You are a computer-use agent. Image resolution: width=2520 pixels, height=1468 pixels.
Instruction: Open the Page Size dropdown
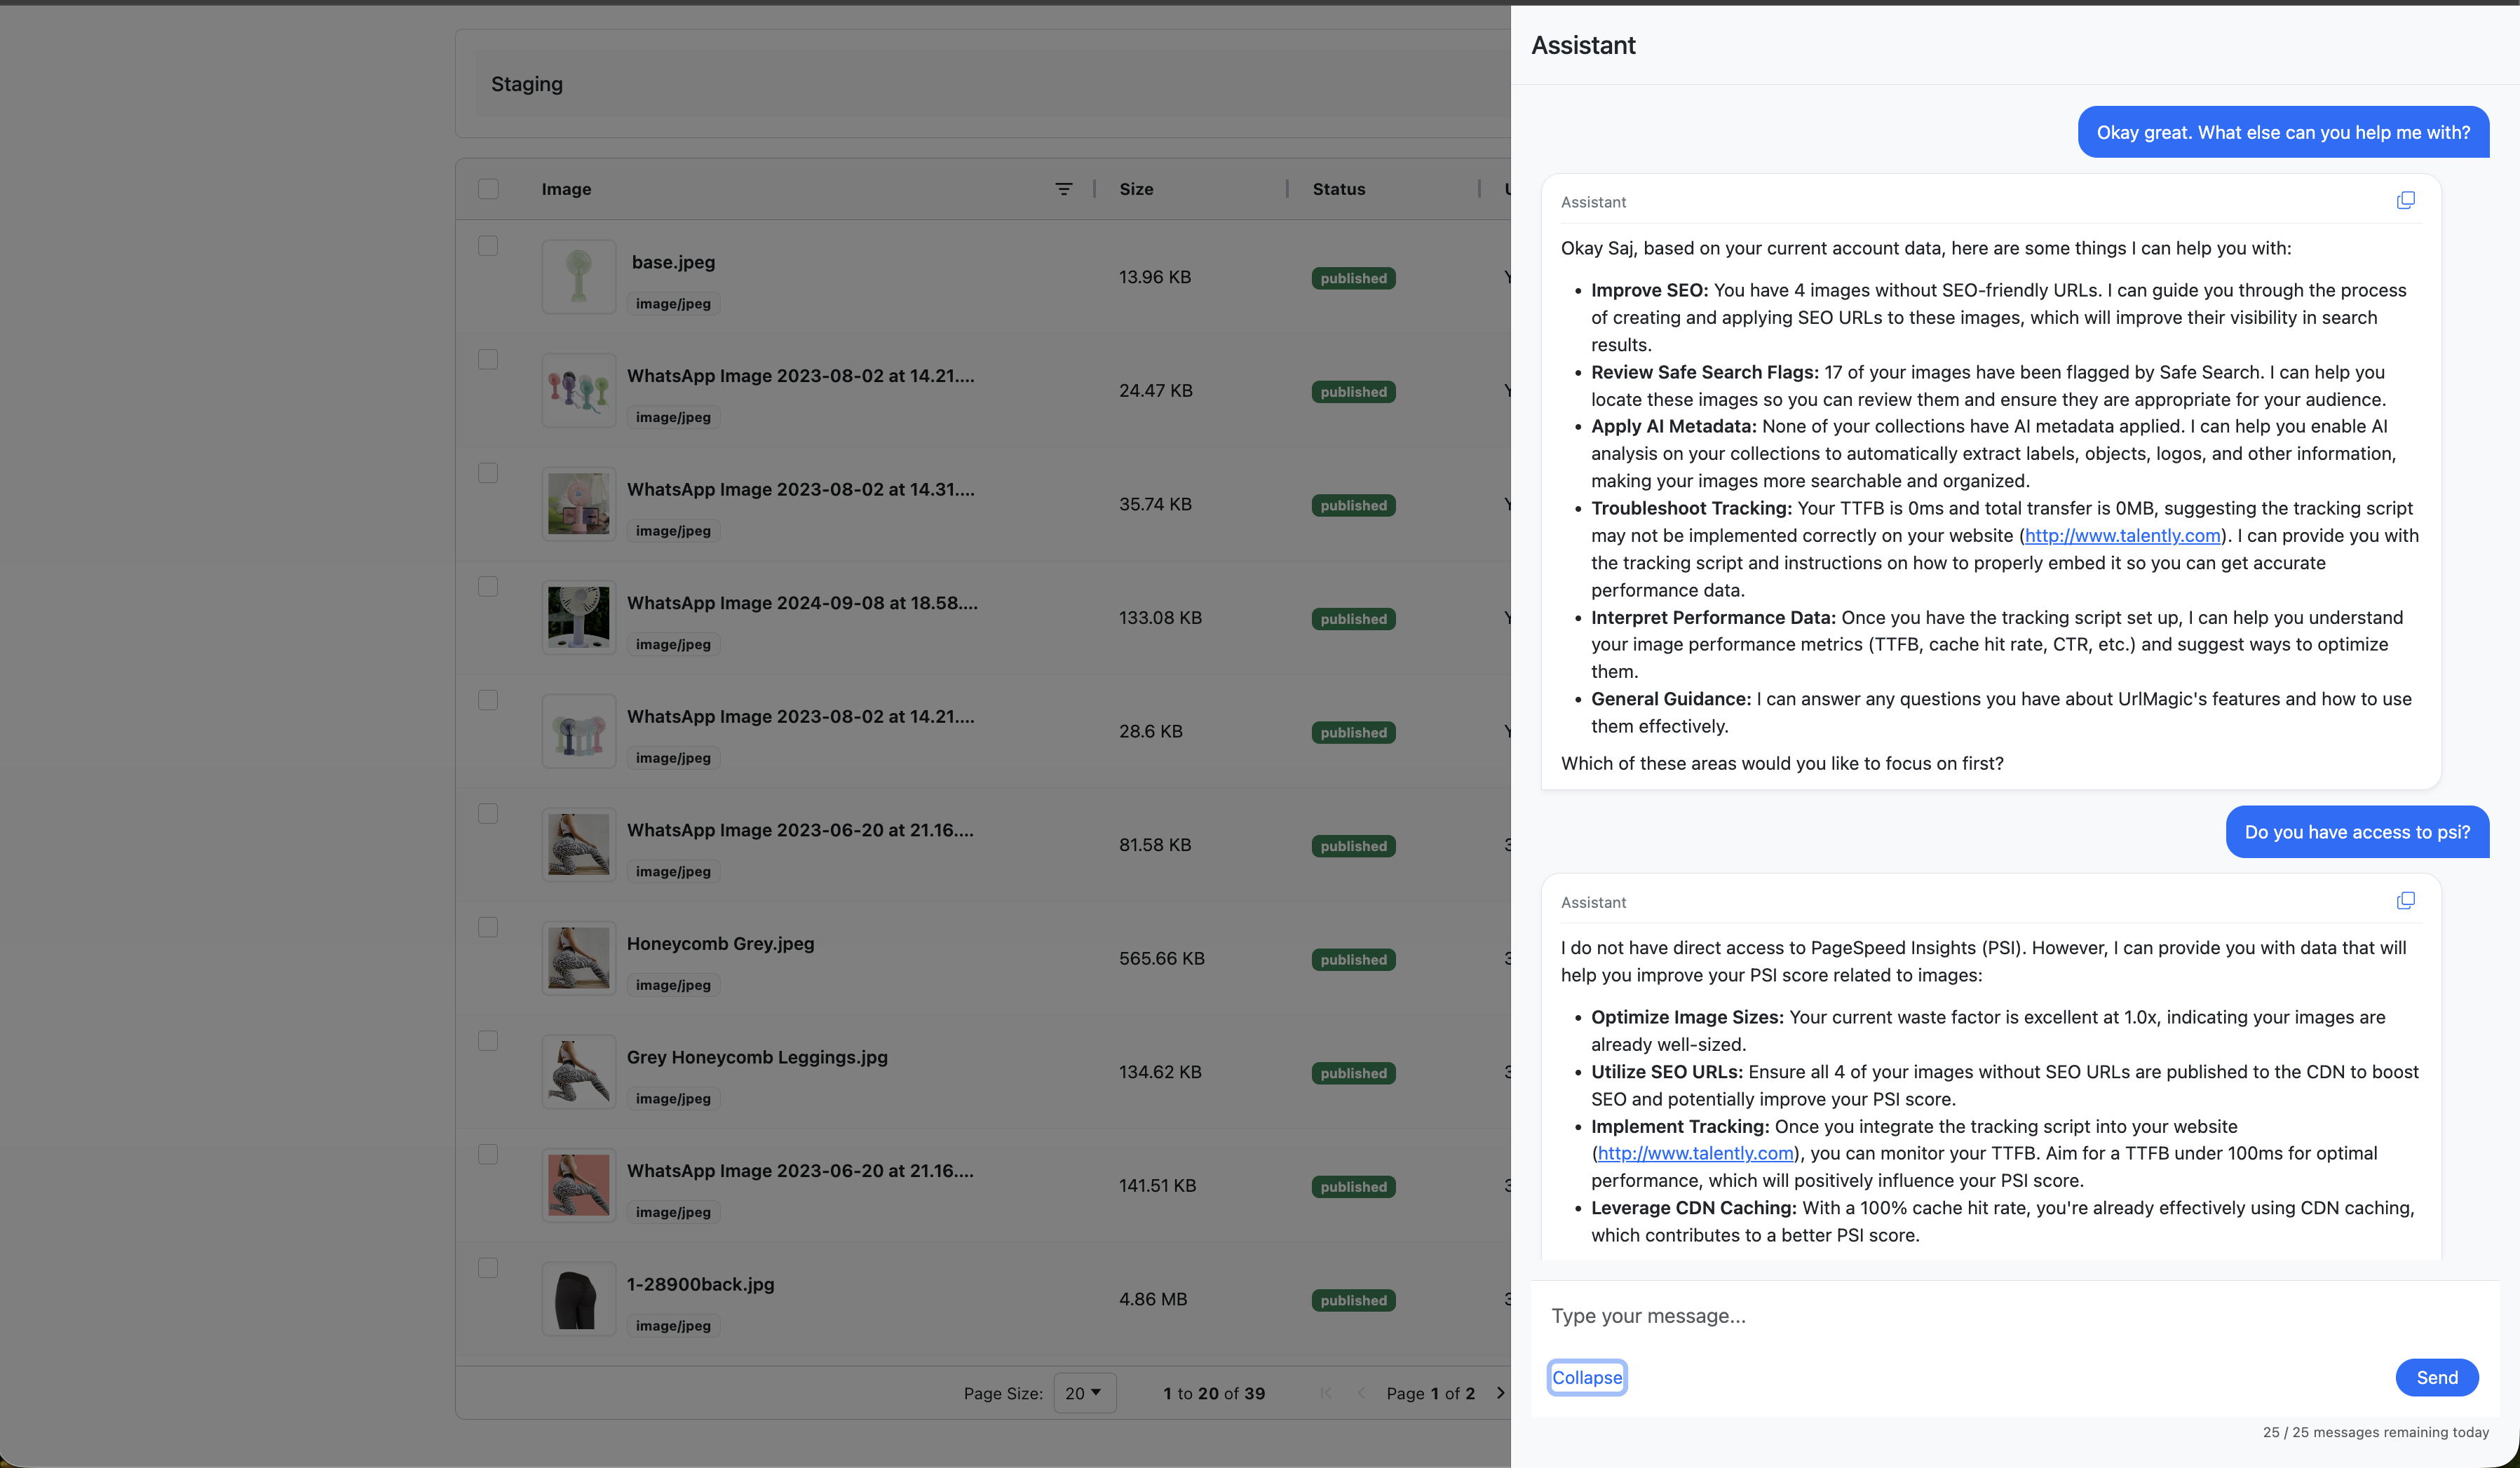(1084, 1393)
